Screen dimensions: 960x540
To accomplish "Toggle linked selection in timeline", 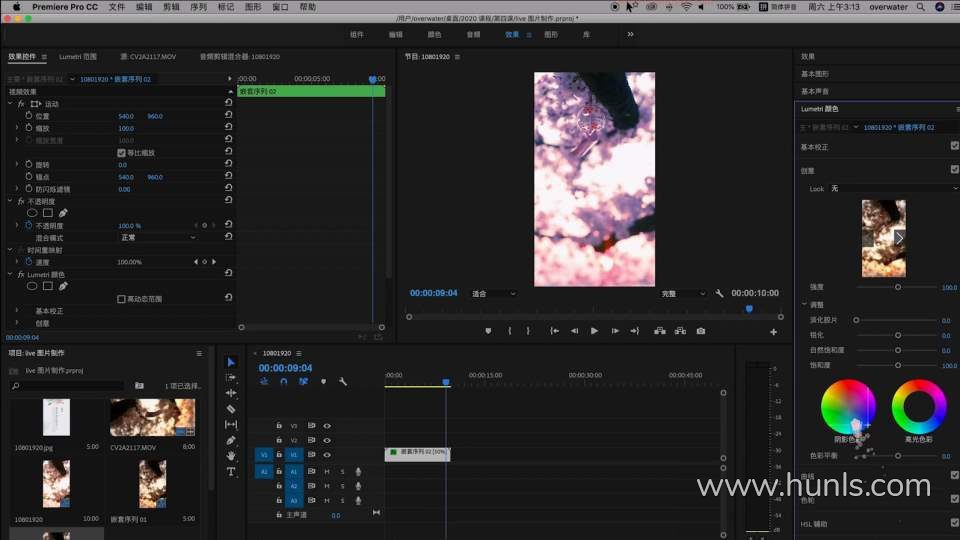I will [x=303, y=381].
